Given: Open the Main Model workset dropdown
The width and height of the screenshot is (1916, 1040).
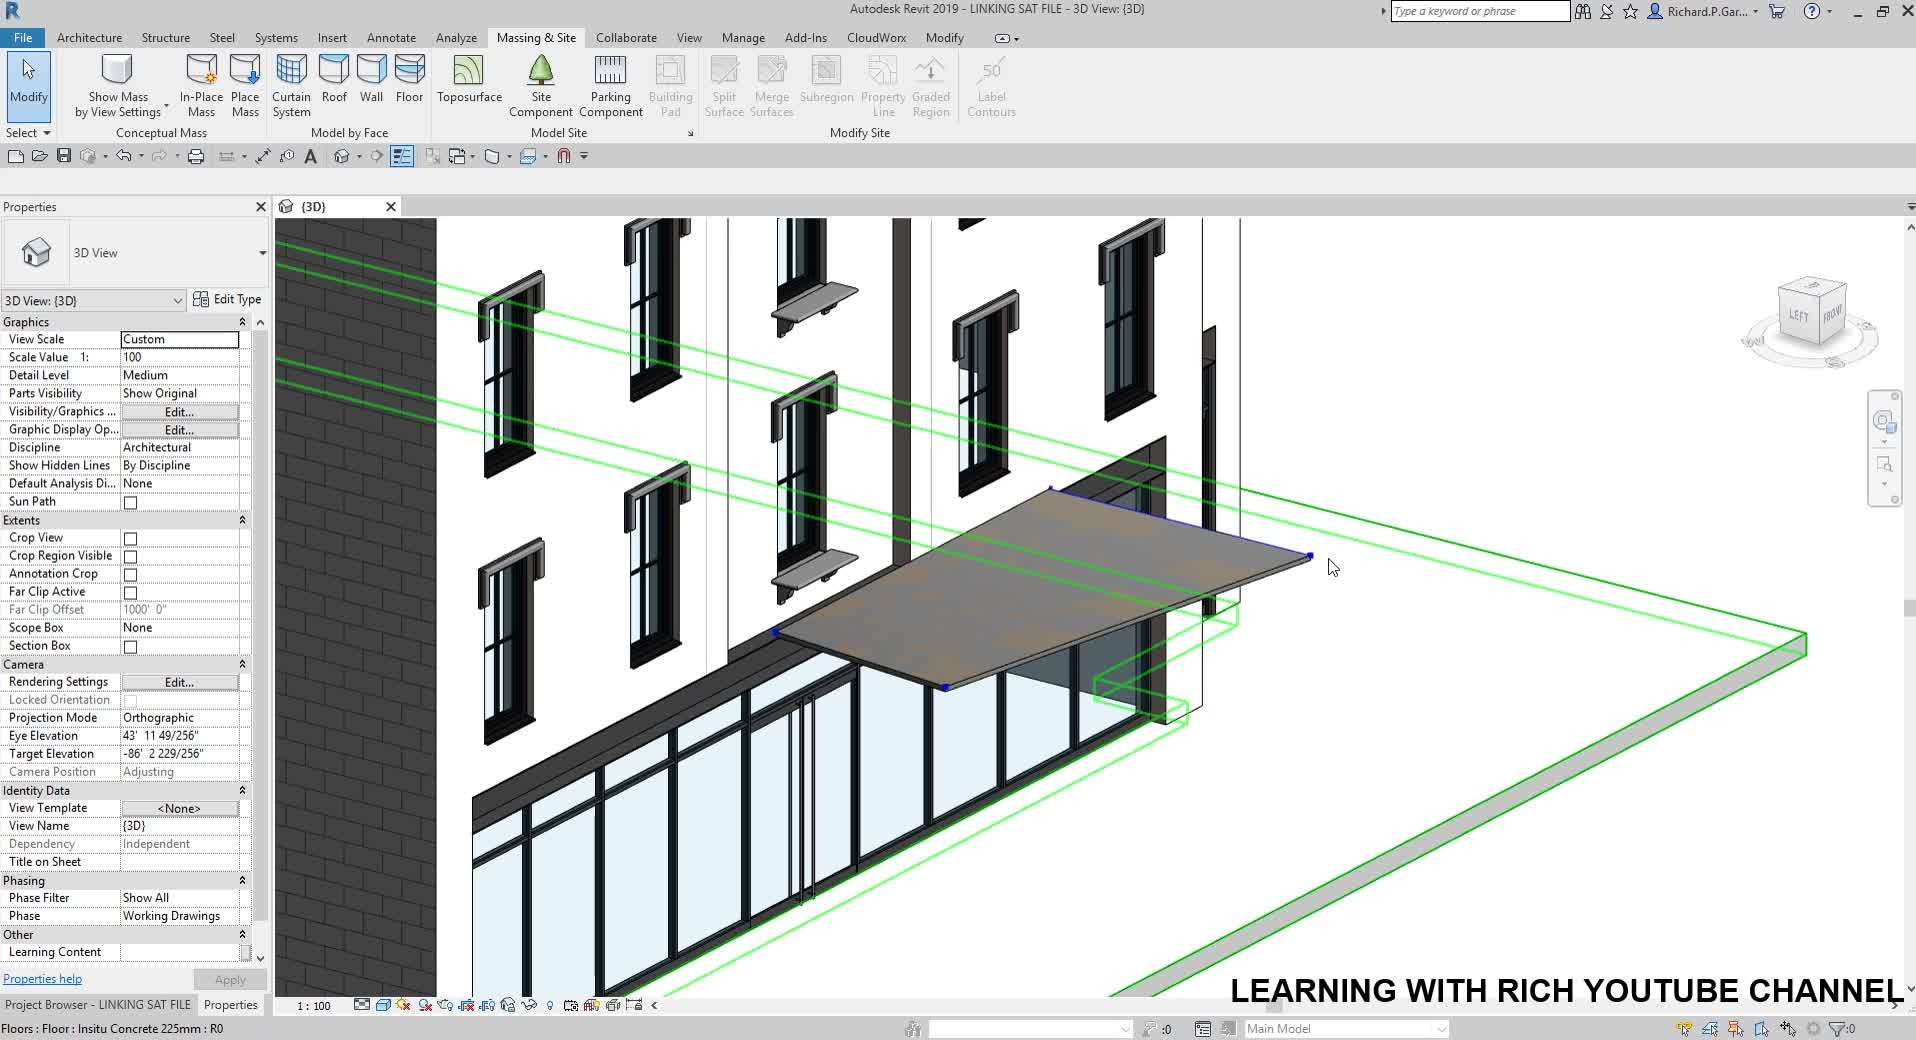Looking at the screenshot, I should (1346, 1028).
